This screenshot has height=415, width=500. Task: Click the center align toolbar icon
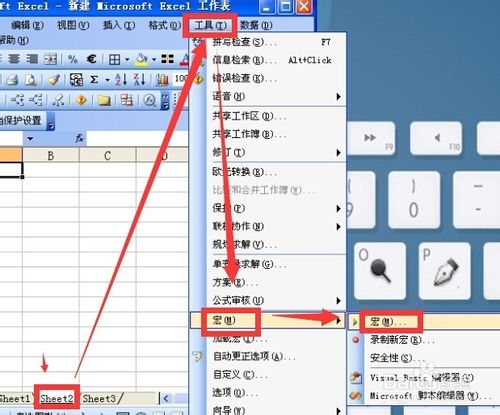[14, 59]
